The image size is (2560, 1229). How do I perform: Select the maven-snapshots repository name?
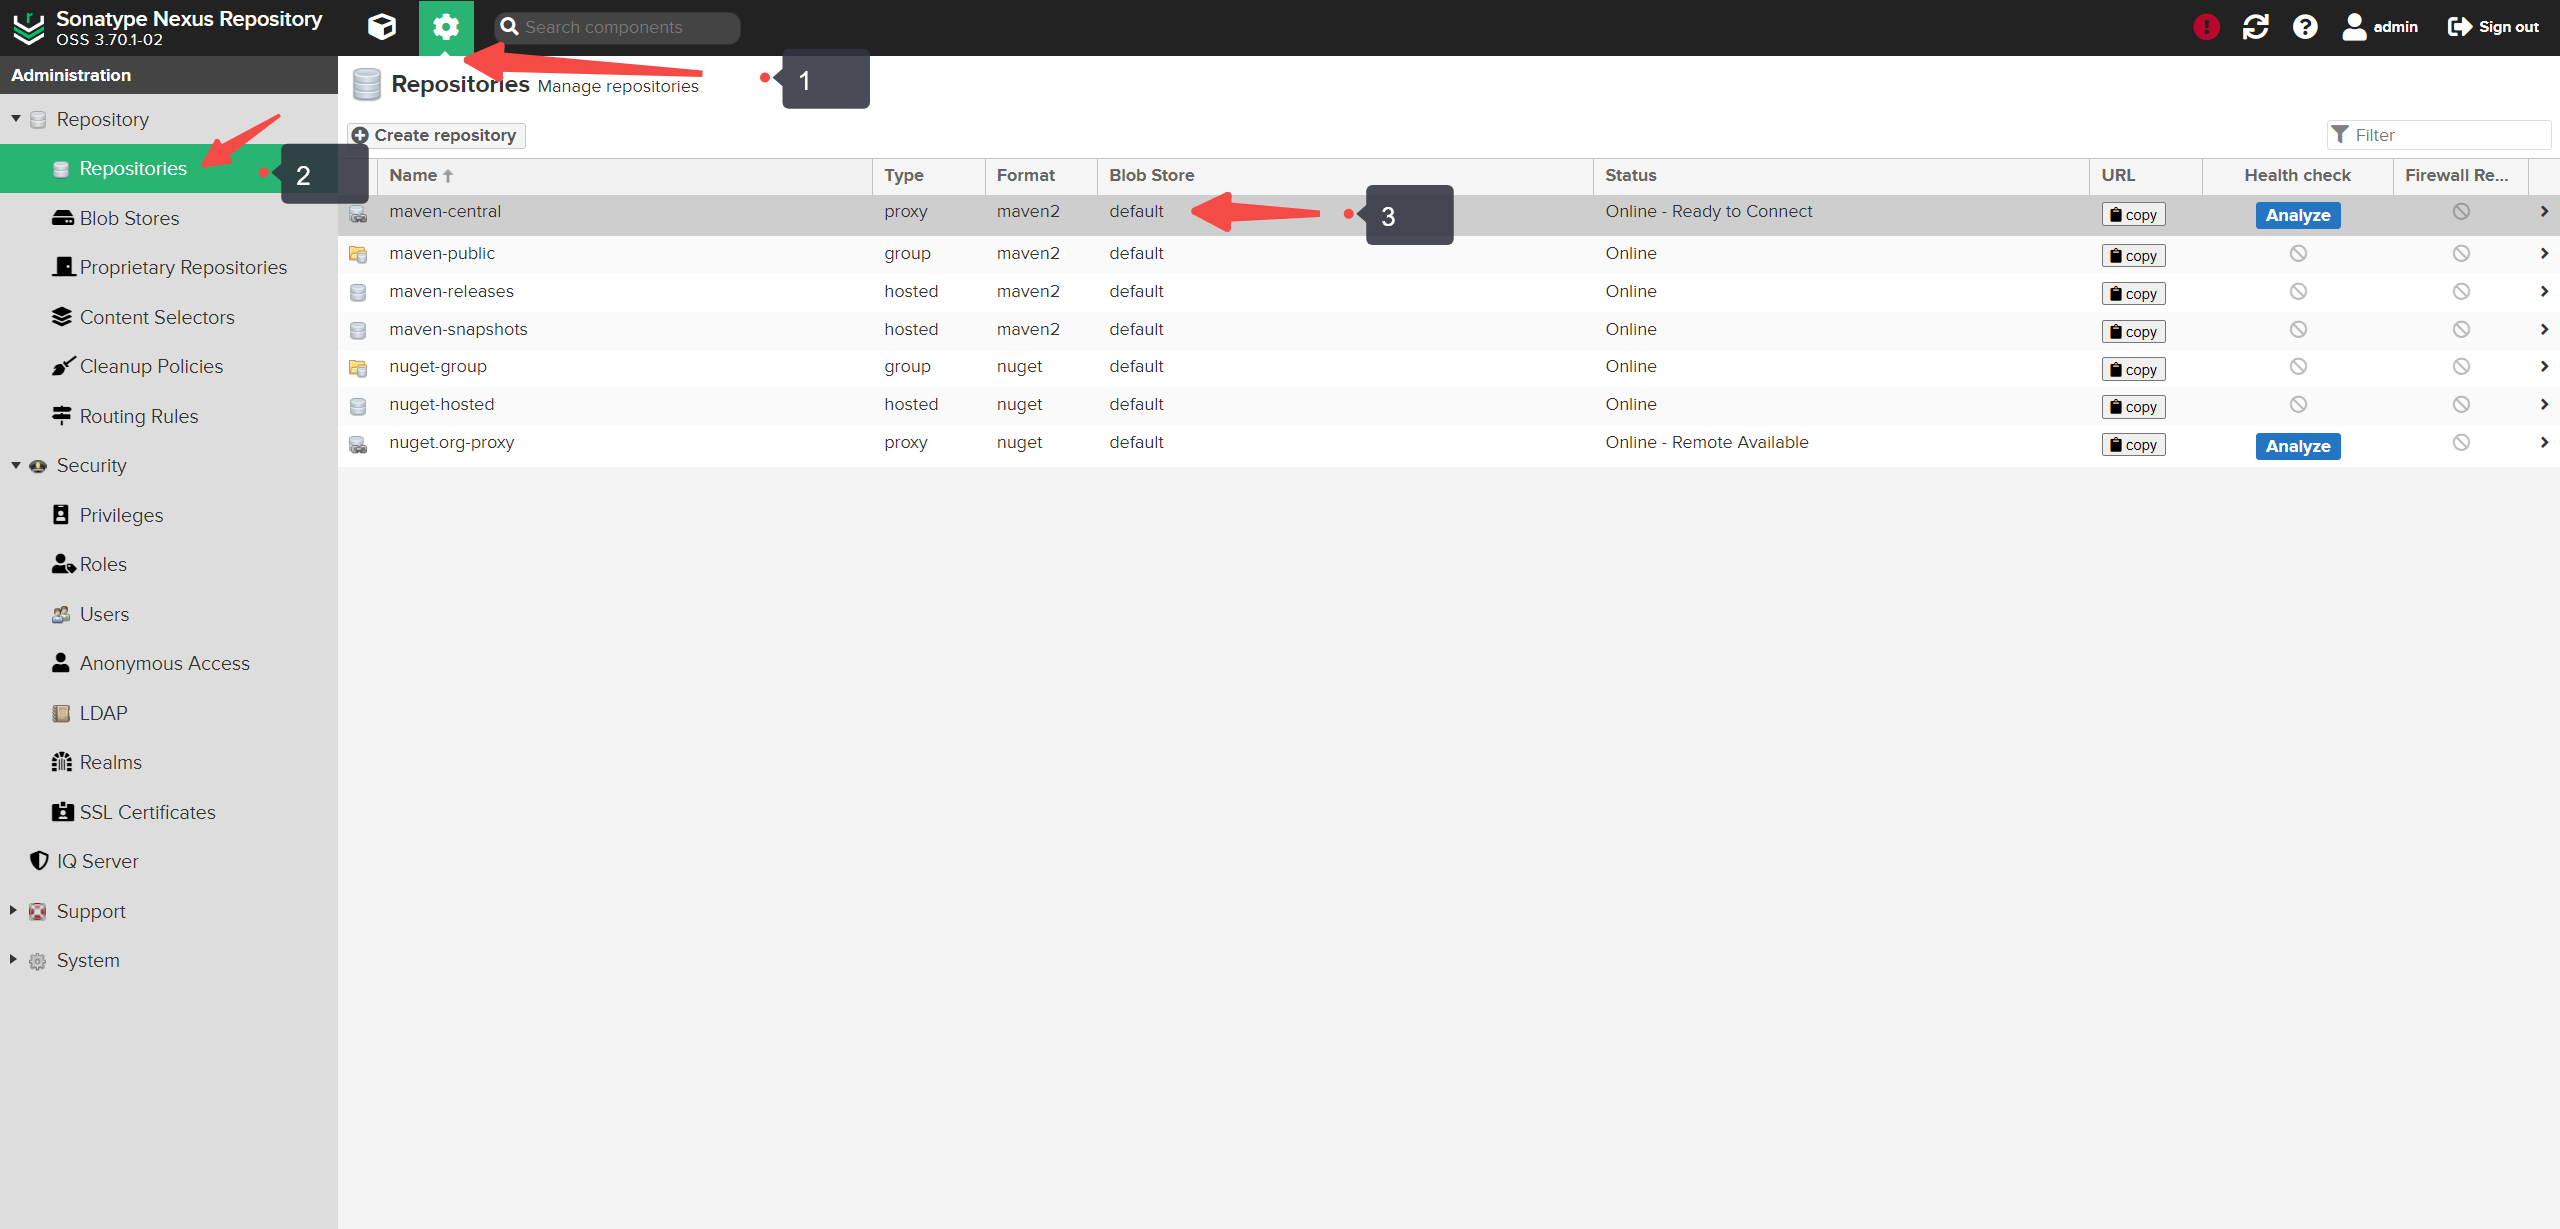tap(458, 329)
